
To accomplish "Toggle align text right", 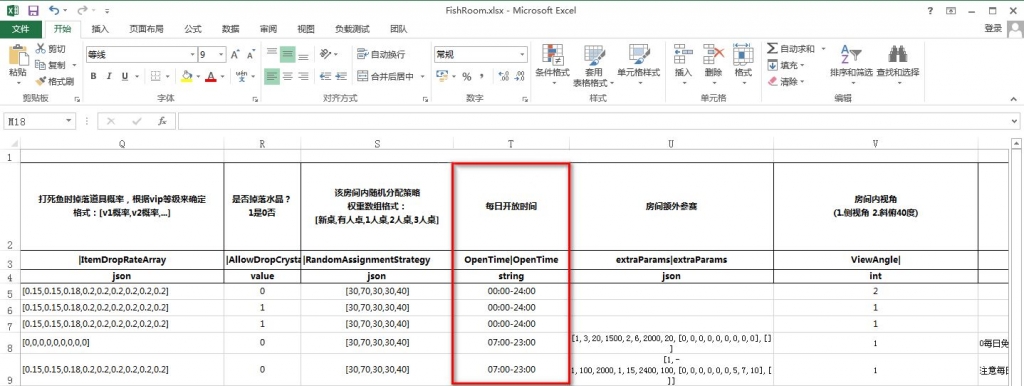I will point(303,76).
